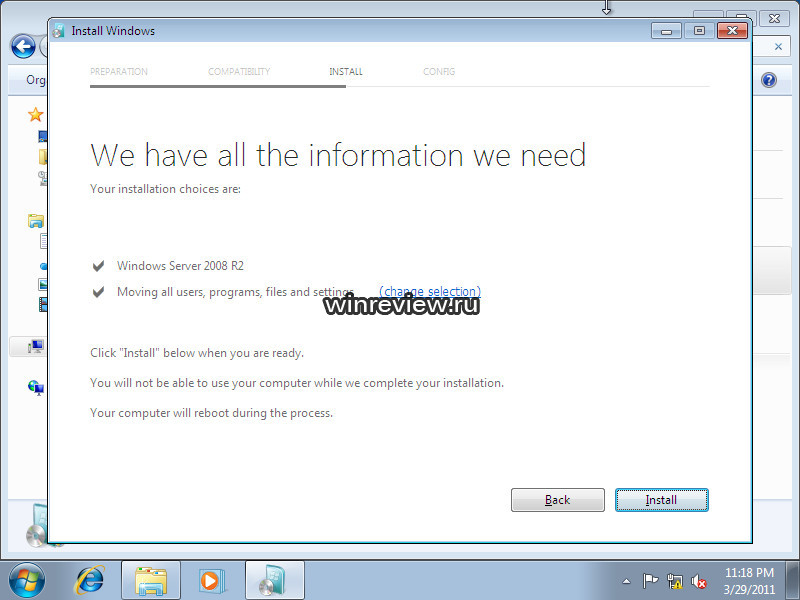
Task: Select the Preparation step label
Action: click(119, 72)
